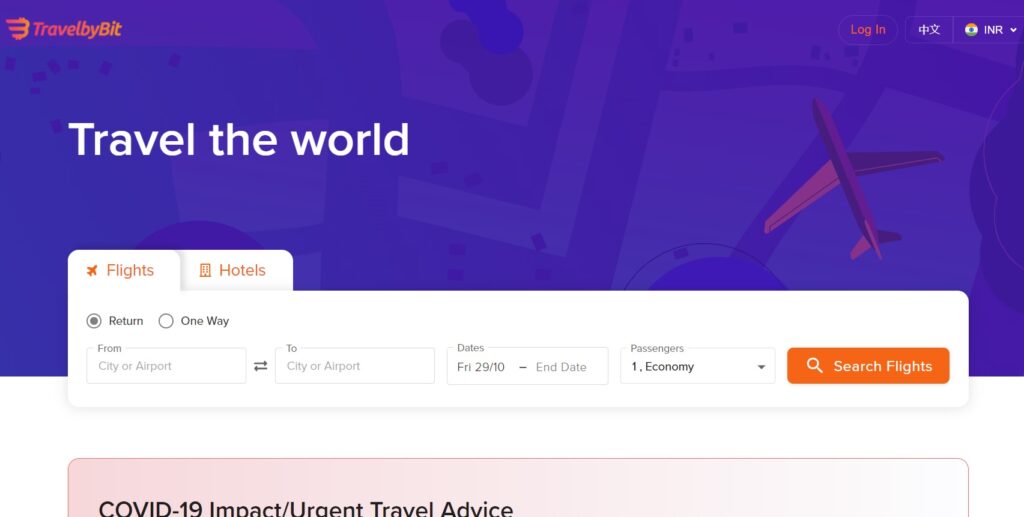Click the airplane icon on Flights tab
Viewport: 1024px width, 517px height.
(92, 270)
